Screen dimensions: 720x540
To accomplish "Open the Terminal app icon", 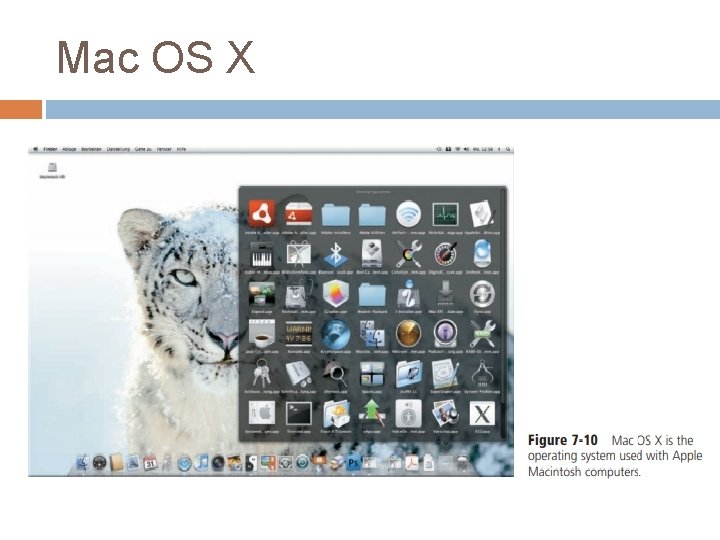I will [298, 414].
